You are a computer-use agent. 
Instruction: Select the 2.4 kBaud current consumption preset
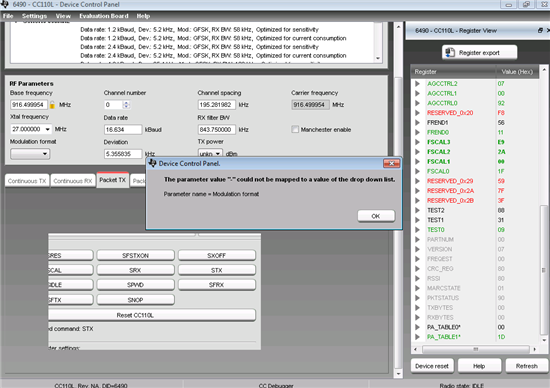point(213,55)
